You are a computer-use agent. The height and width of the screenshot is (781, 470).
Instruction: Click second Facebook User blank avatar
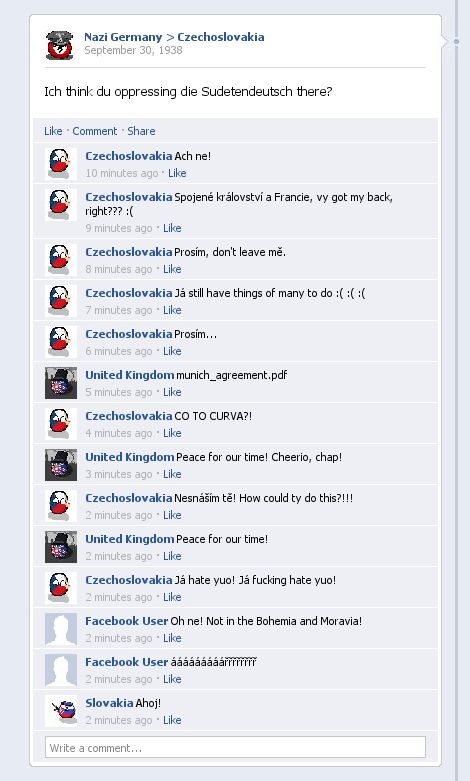[x=61, y=670]
